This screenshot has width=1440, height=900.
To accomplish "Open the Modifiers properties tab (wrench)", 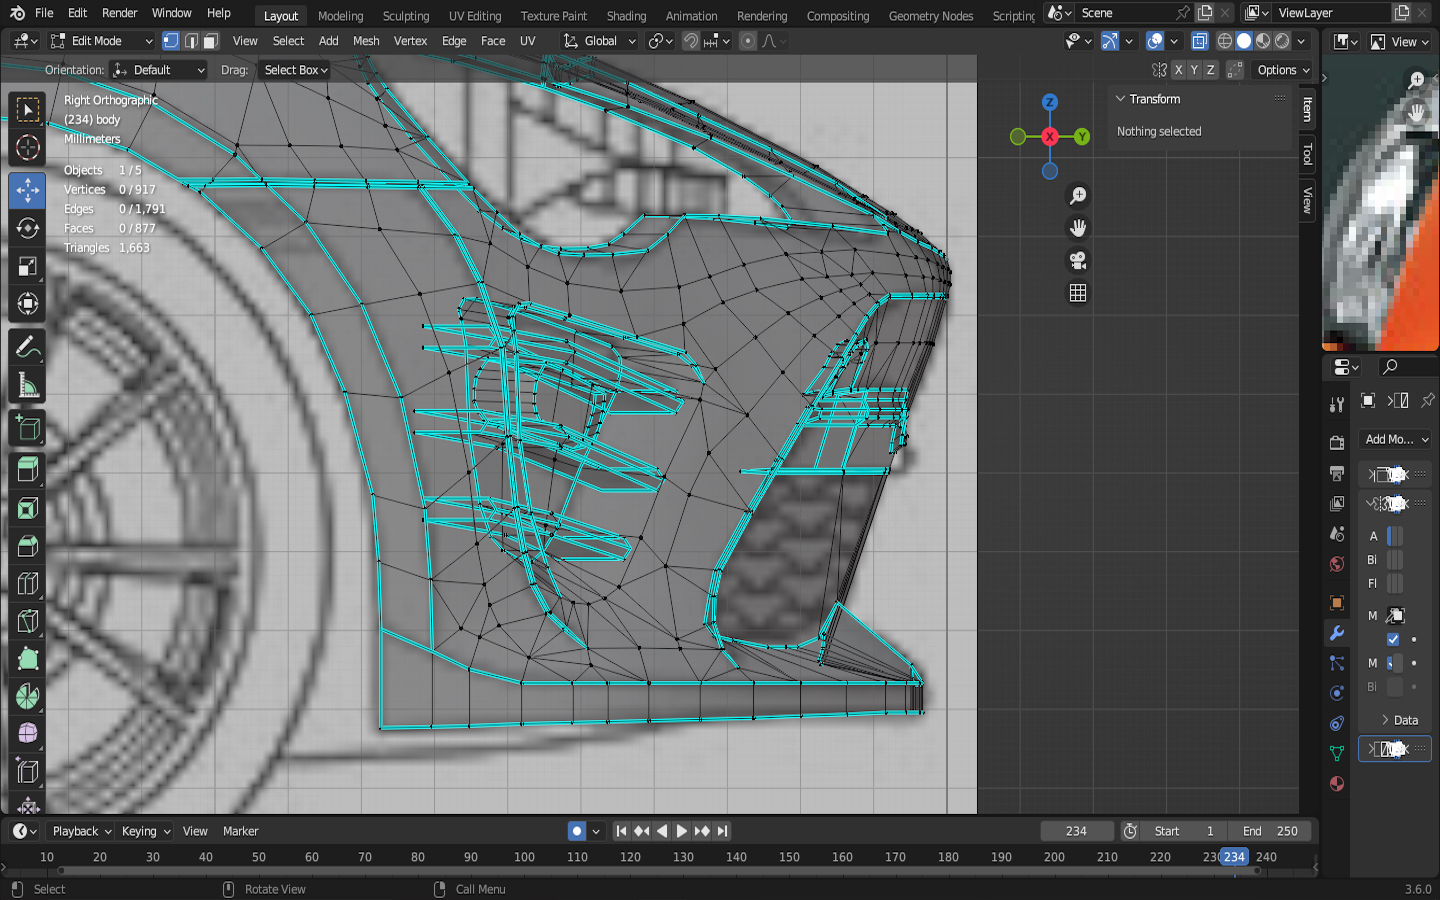I will click(x=1337, y=633).
